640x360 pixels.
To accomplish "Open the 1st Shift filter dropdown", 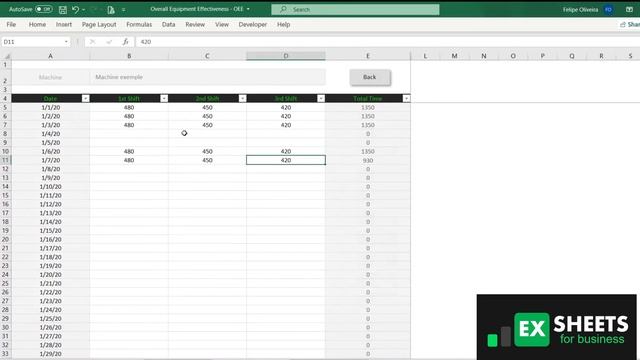I will click(164, 98).
